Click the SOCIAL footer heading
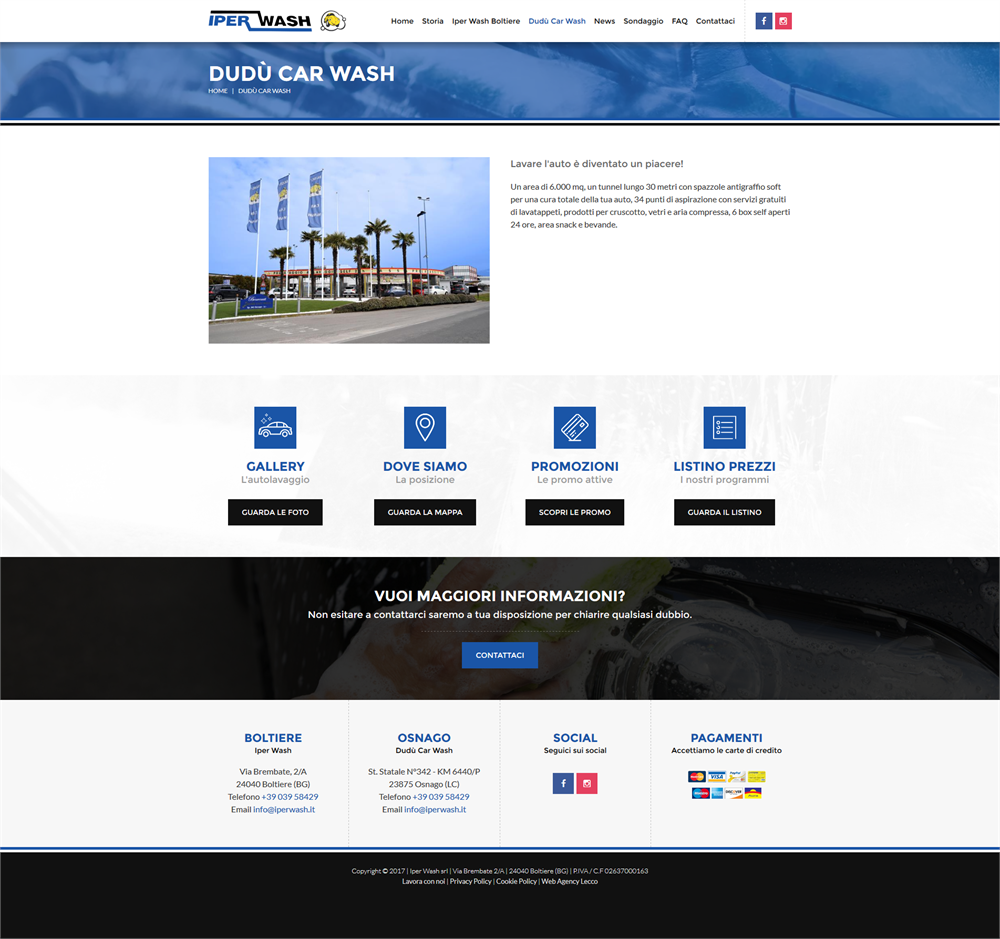Screen dimensions: 1000x939 (x=575, y=738)
